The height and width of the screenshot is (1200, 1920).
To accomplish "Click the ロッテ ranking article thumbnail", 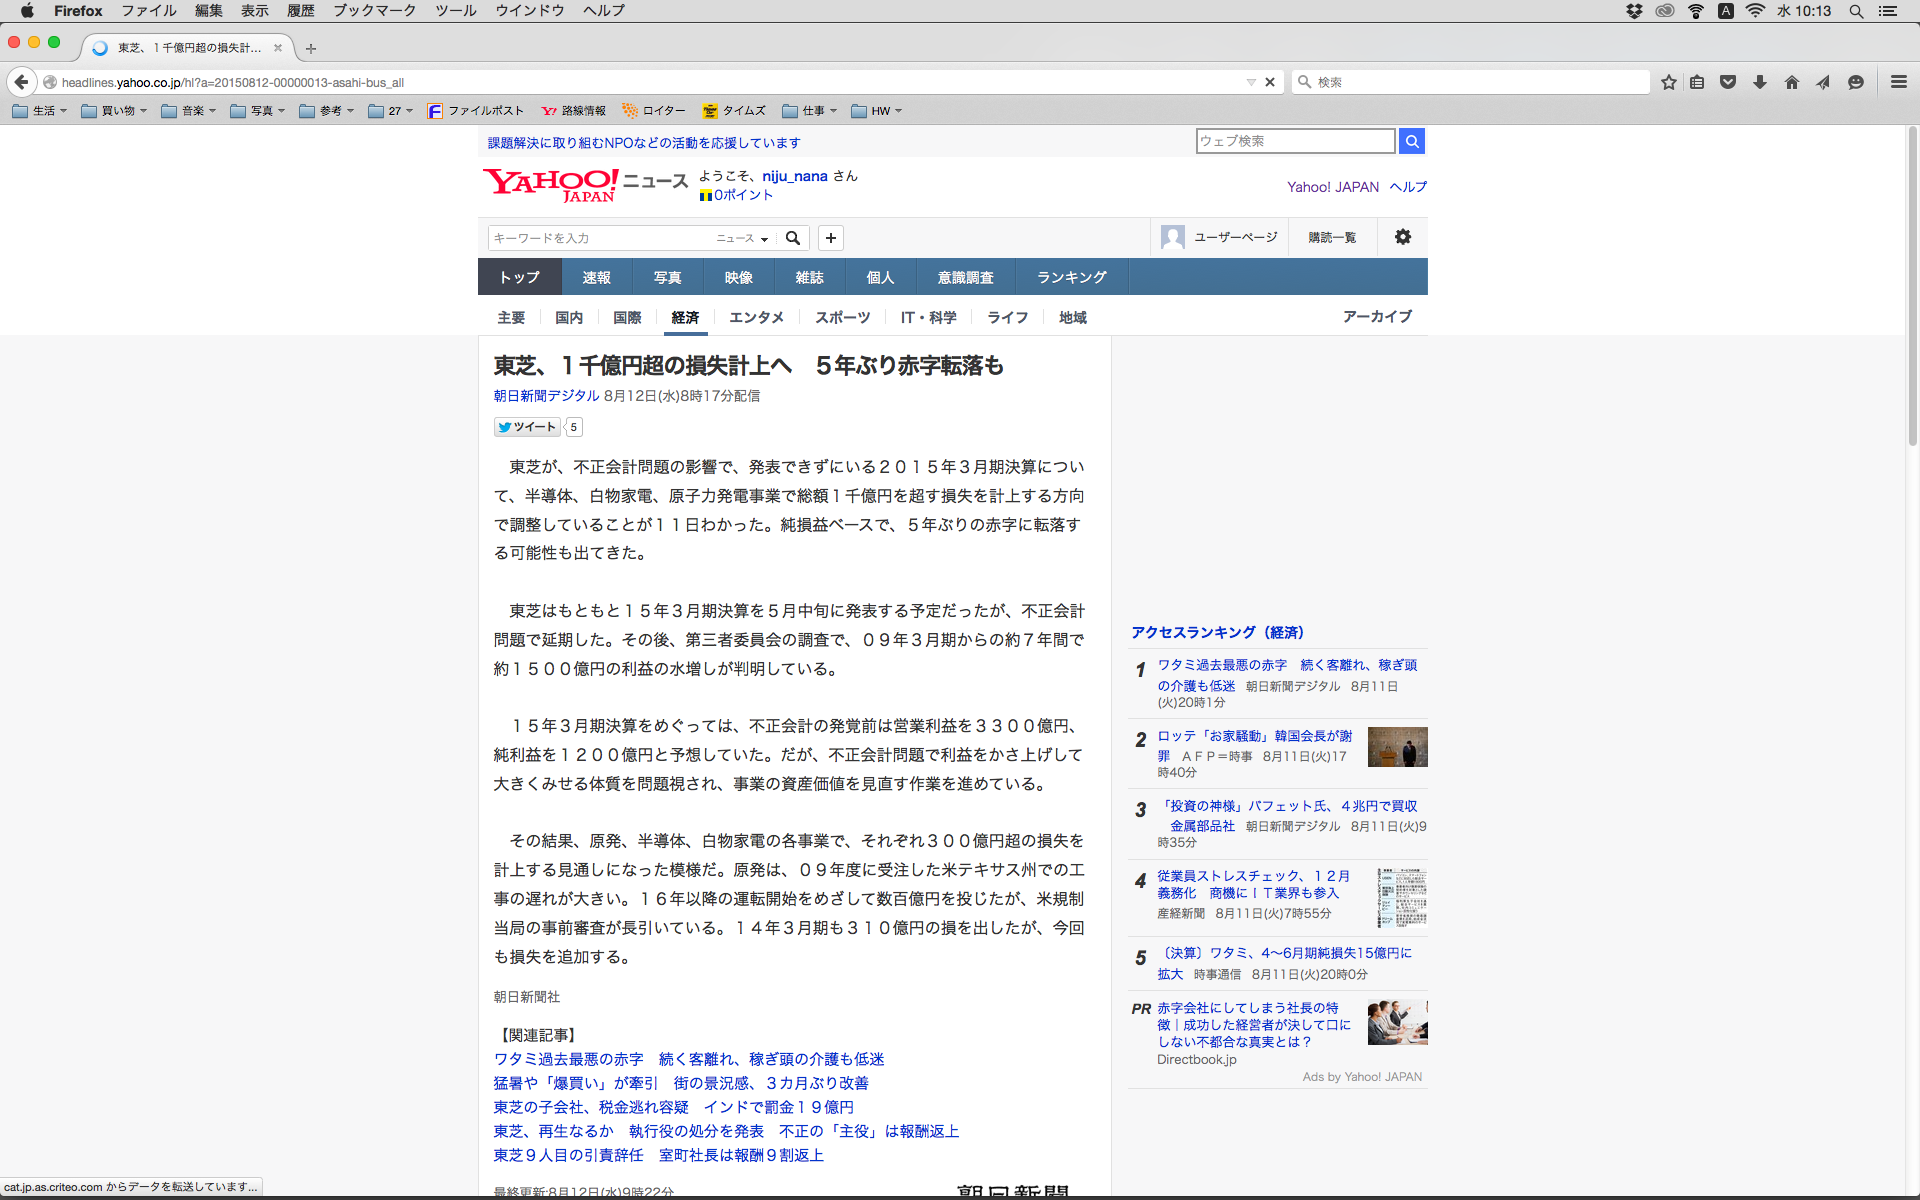I will coord(1397,747).
